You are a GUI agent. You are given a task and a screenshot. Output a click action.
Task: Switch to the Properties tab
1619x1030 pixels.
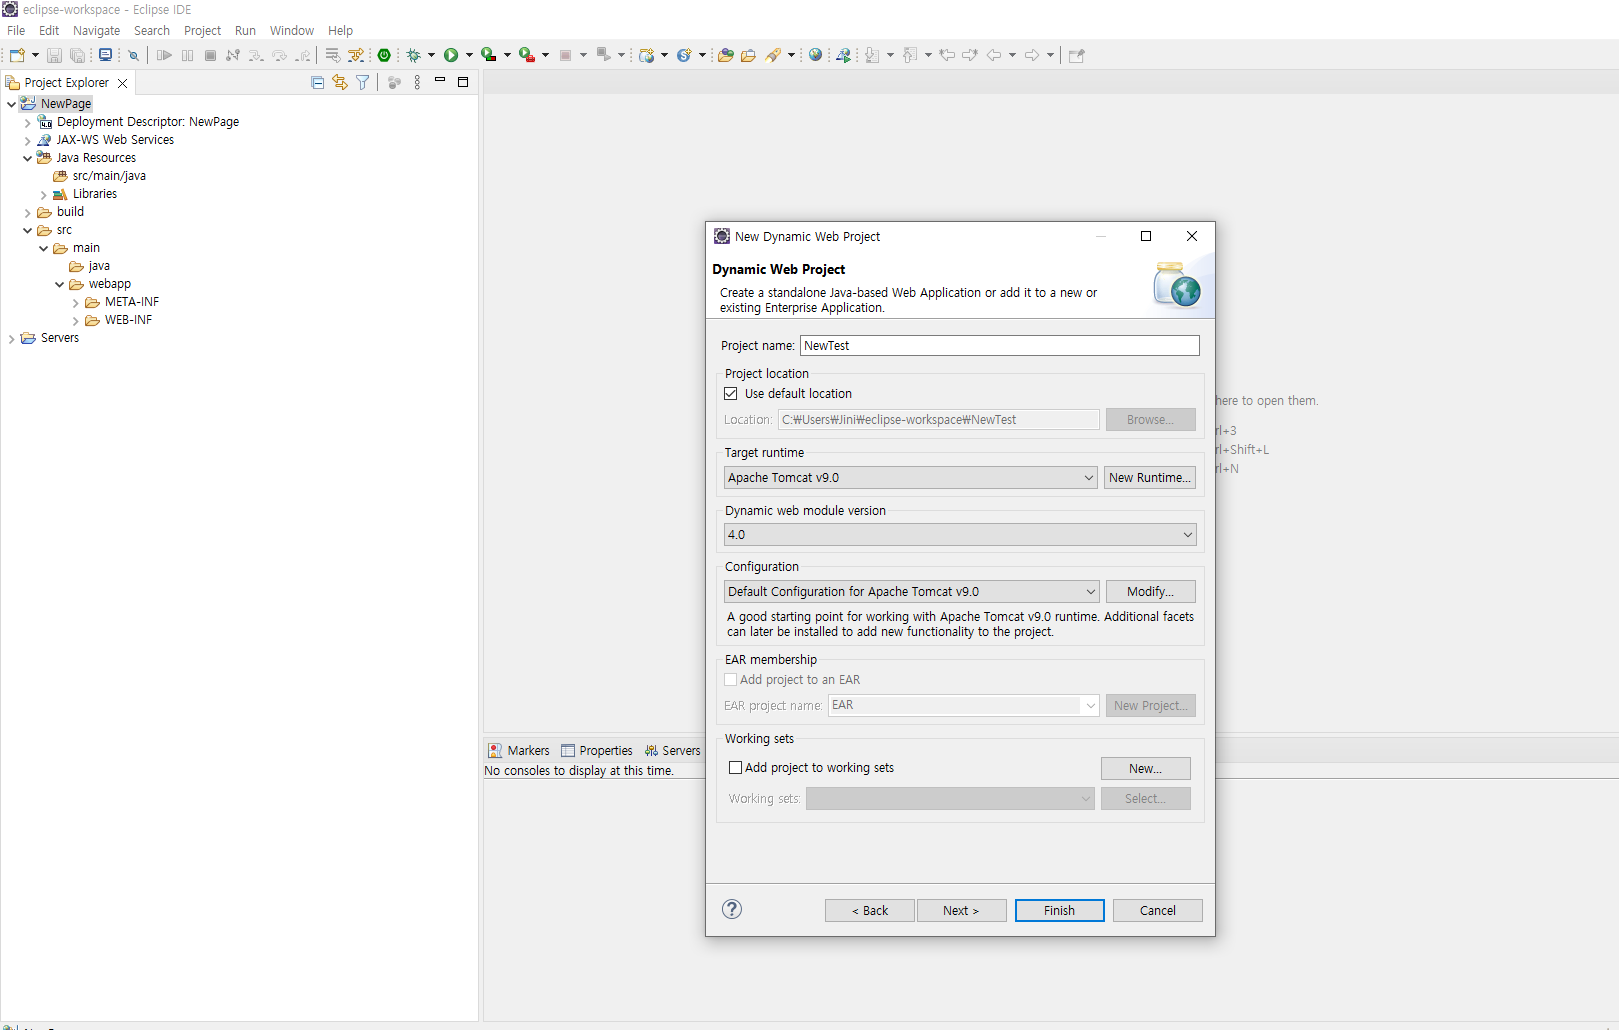597,751
